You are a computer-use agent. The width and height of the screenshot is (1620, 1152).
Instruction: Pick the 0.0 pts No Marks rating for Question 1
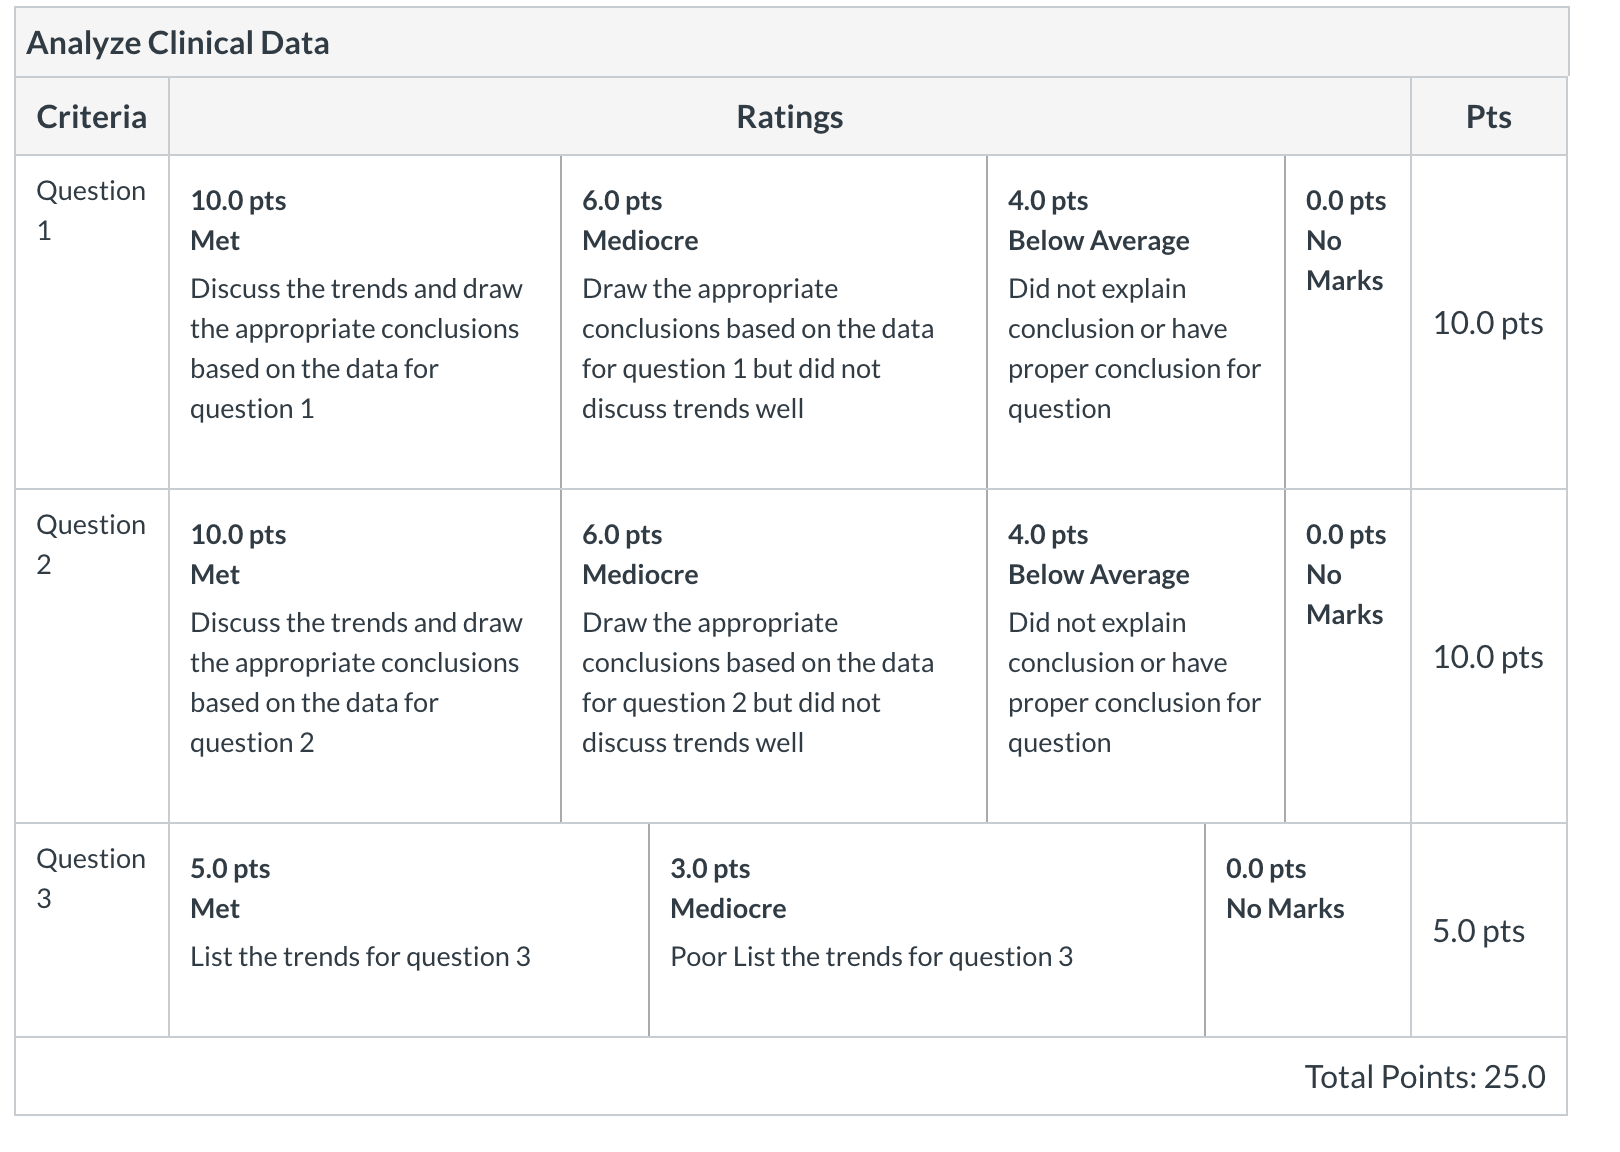tap(1348, 322)
